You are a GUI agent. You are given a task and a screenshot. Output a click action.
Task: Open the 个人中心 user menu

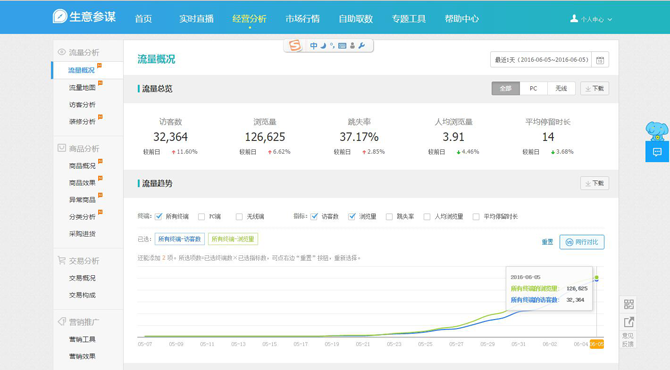tap(591, 19)
